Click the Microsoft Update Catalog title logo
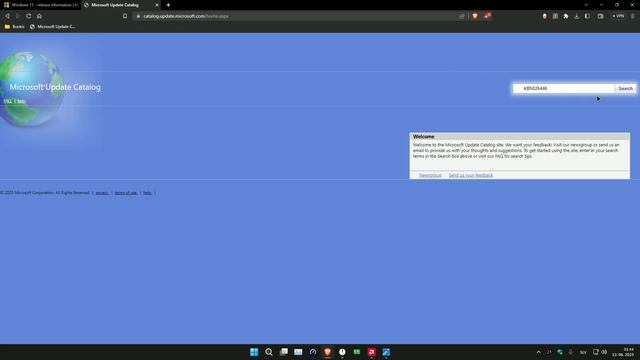The height and width of the screenshot is (360, 640). [55, 87]
